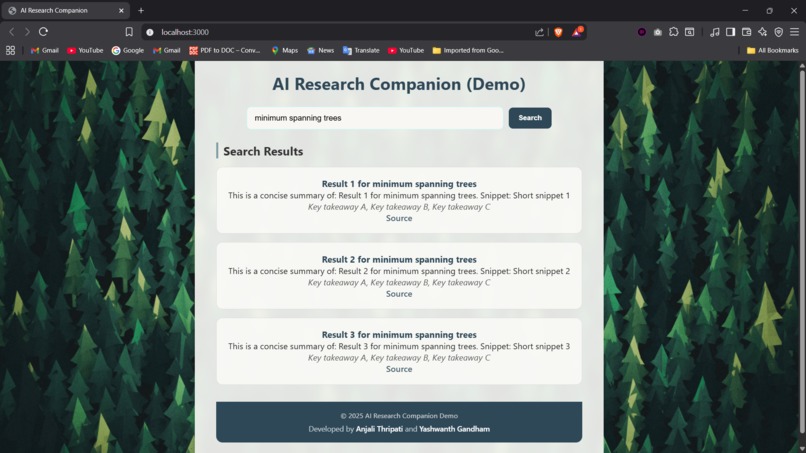Open Brave VPN shield icon

779,32
